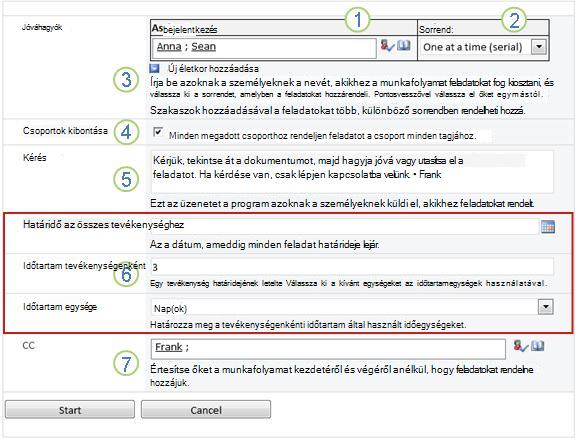Open the Sorrend order dropdown arrow
This screenshot has width=577, height=439.
coord(539,47)
